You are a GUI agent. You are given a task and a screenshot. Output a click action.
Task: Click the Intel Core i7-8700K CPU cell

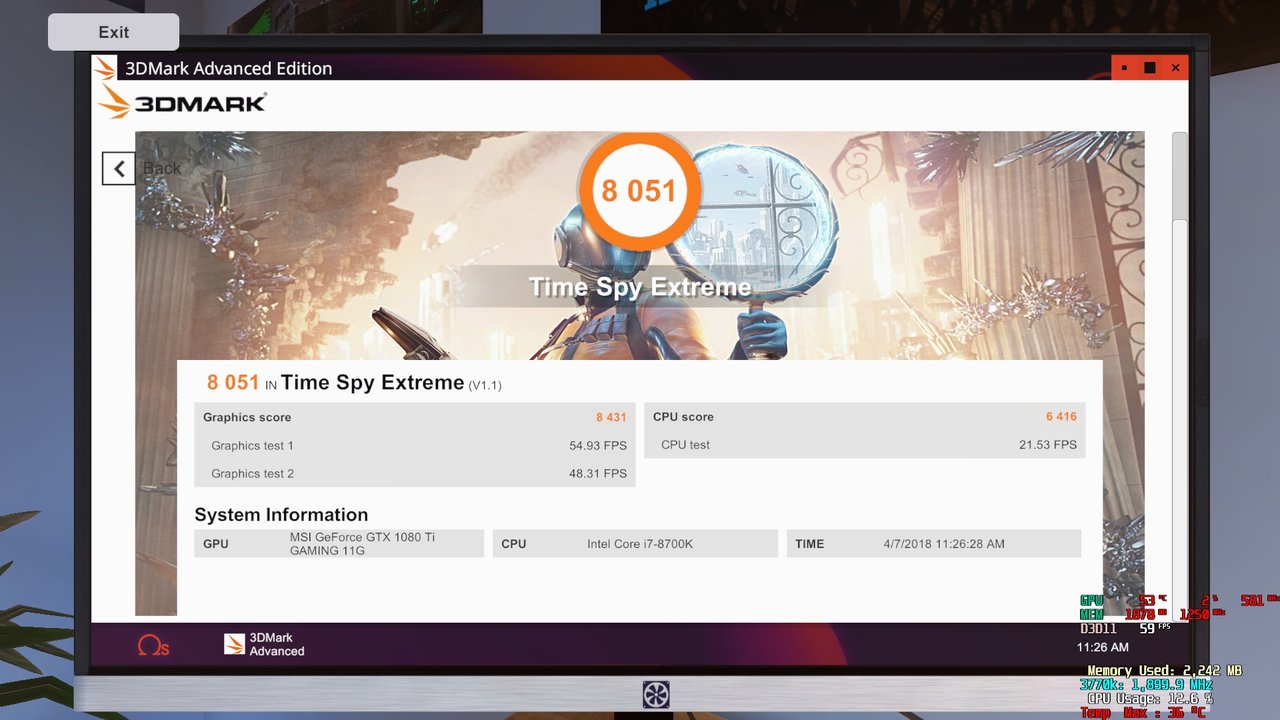[x=635, y=544]
